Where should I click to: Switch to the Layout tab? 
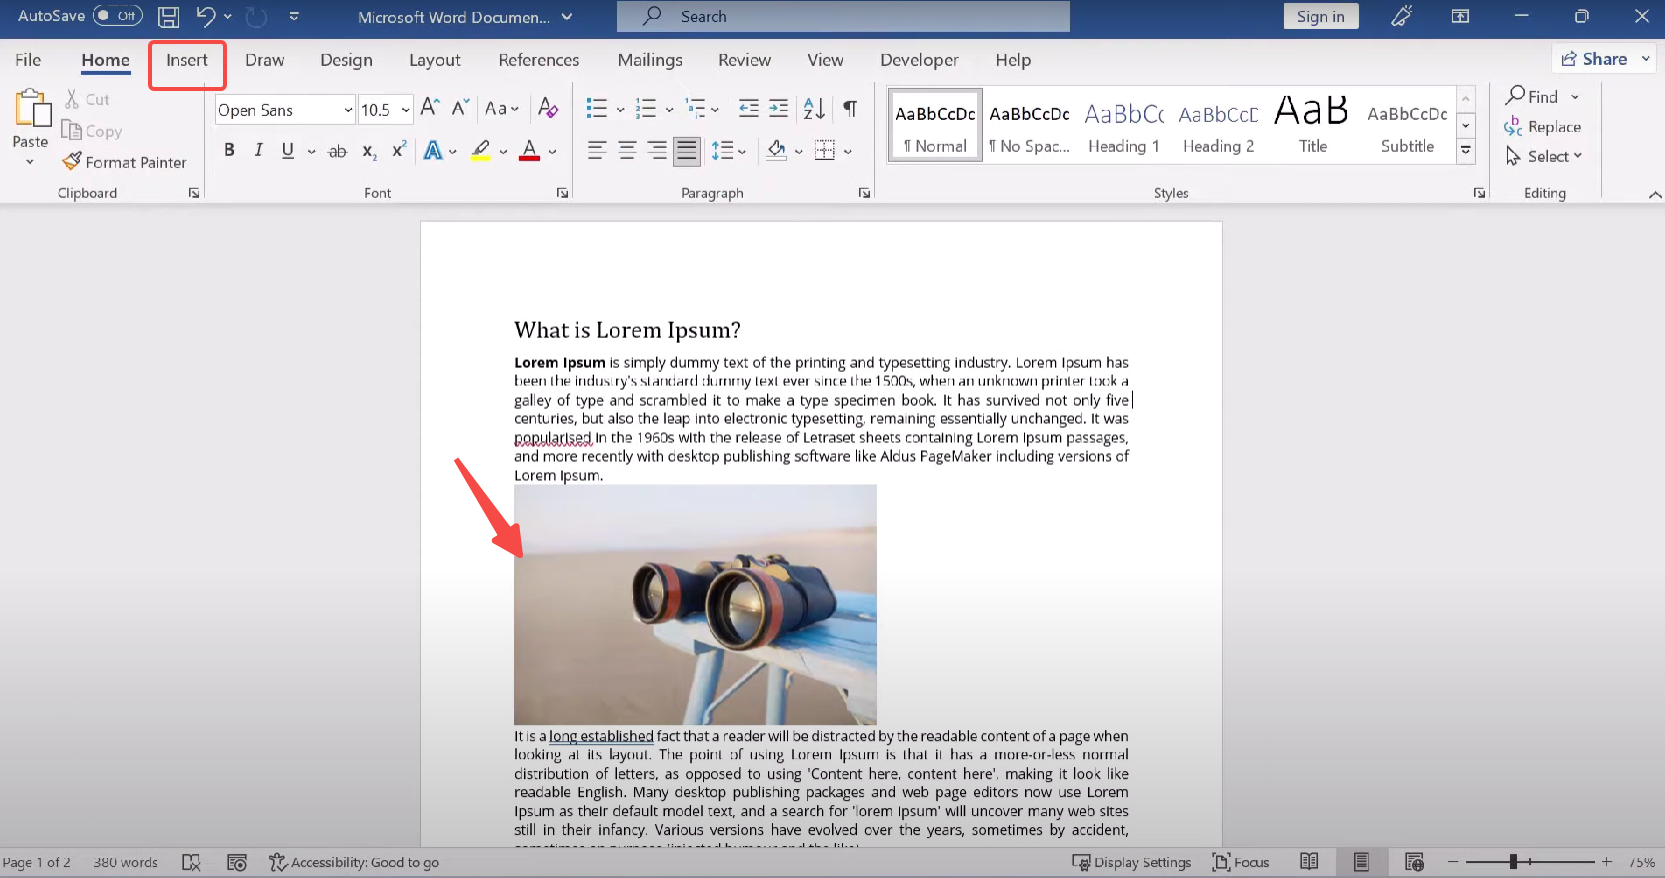click(434, 60)
